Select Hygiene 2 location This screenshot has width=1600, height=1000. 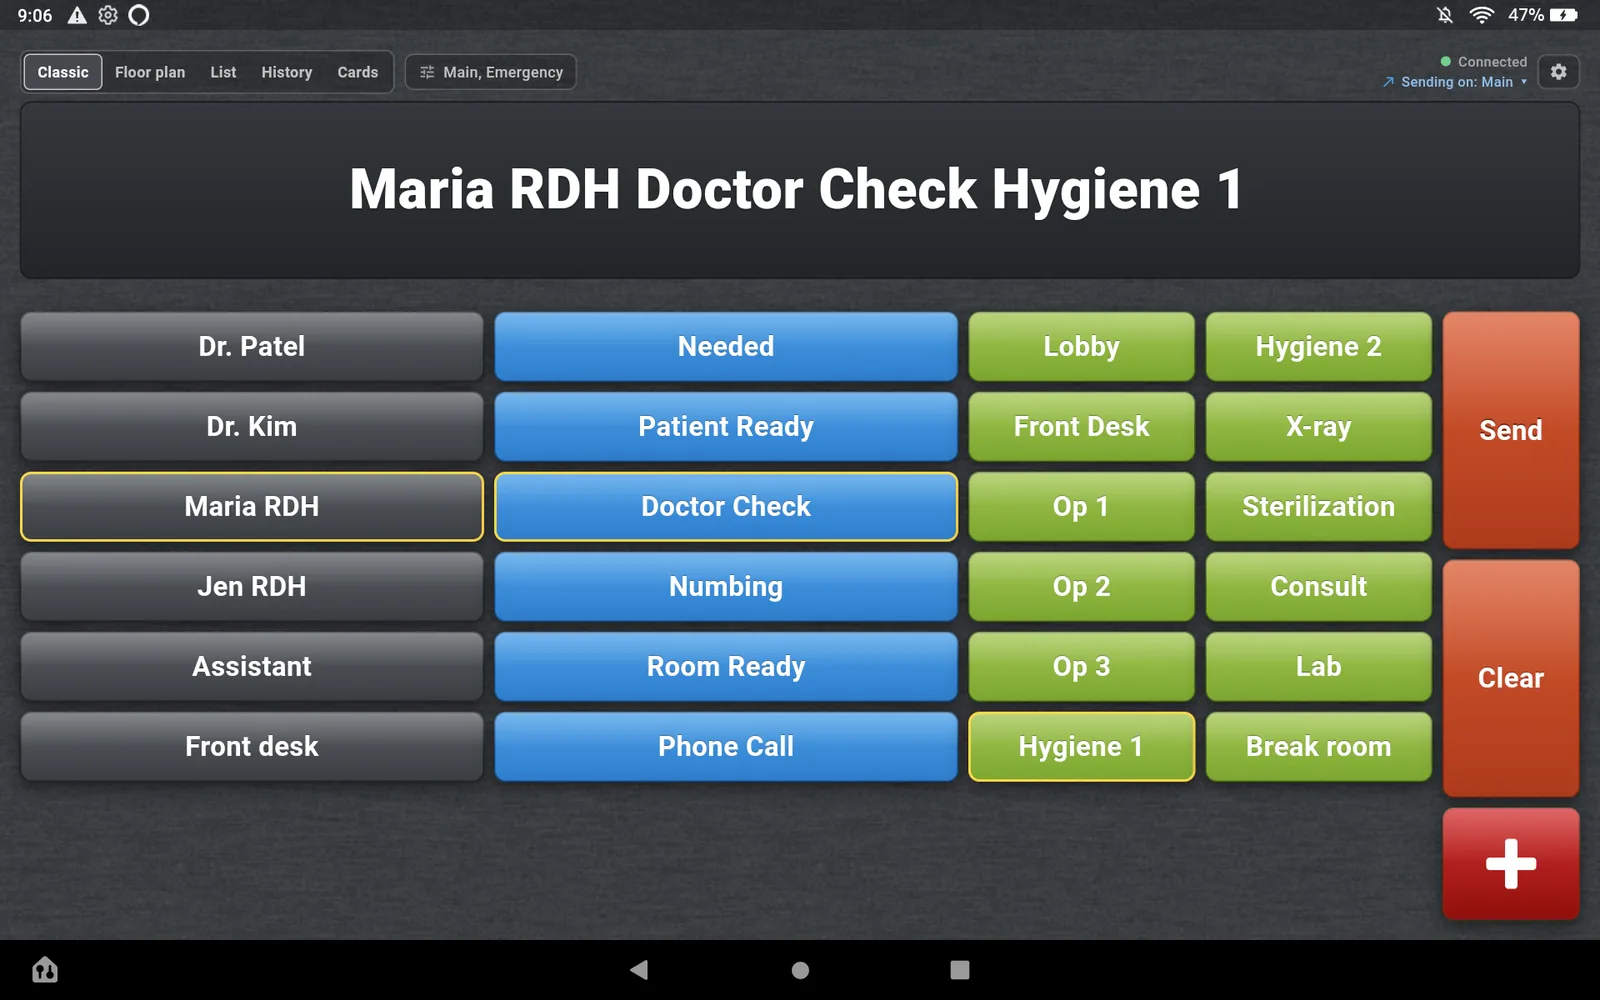coord(1318,346)
